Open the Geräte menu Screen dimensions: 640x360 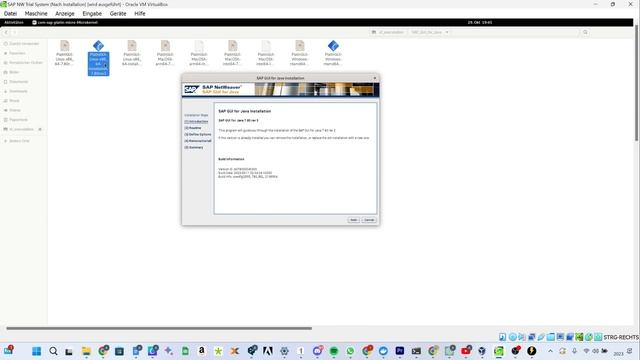coord(118,13)
